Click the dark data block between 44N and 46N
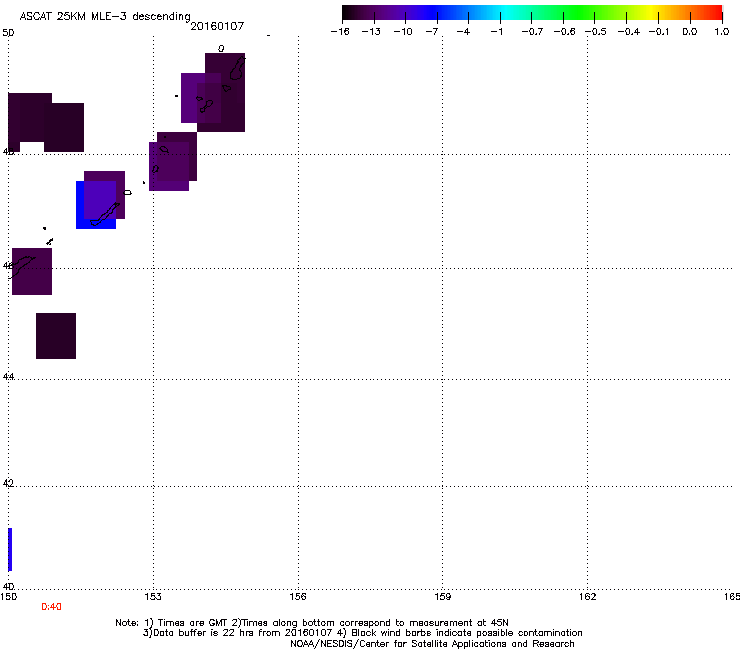Screen dimensions: 740x650 56,336
